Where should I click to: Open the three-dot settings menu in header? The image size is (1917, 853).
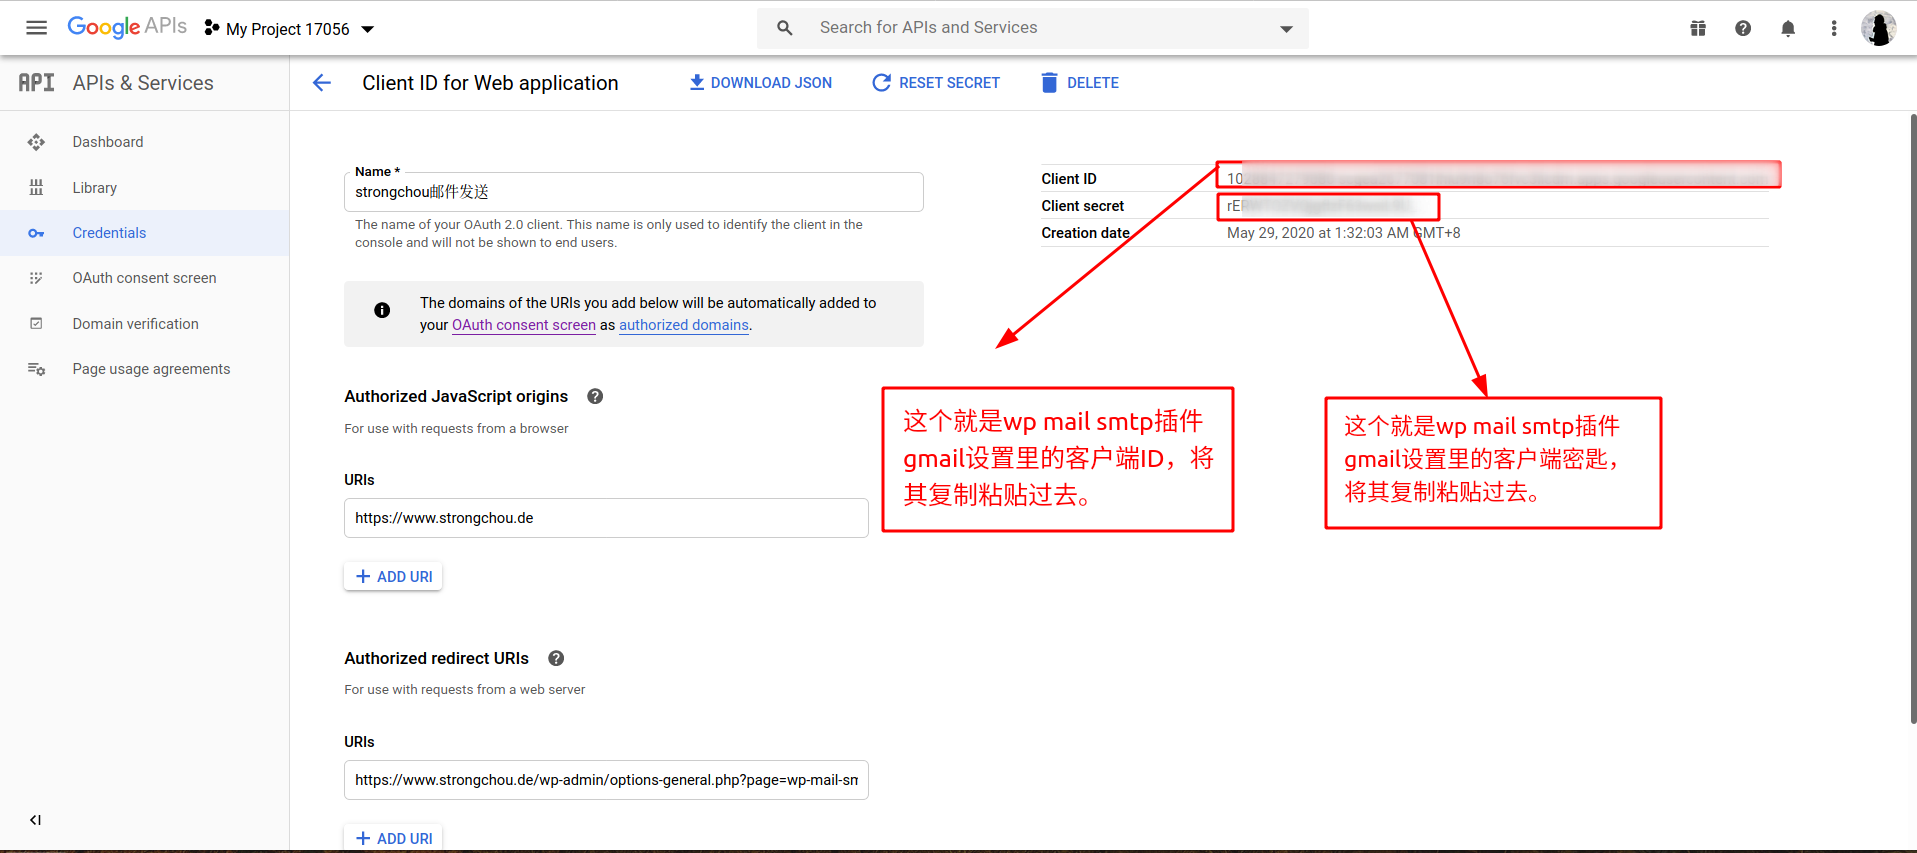click(x=1834, y=28)
